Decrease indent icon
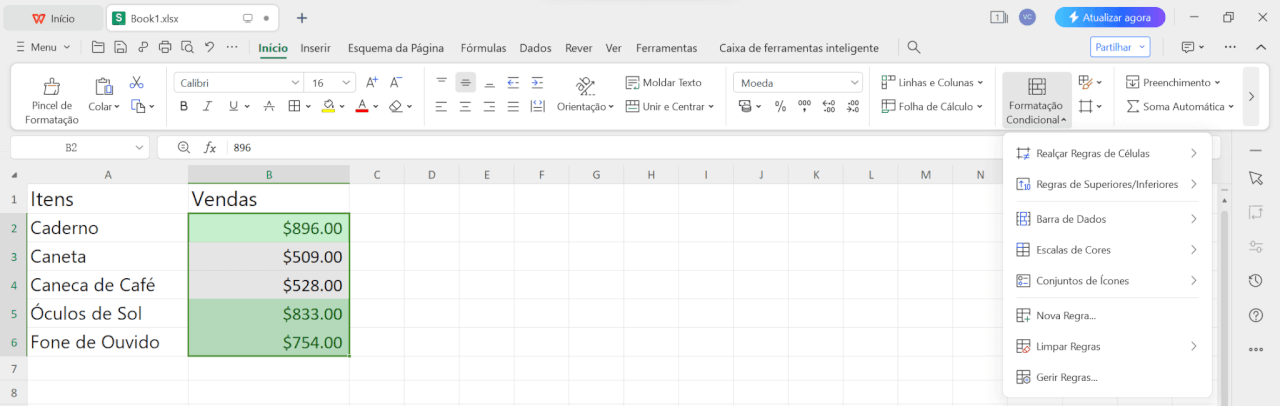The width and height of the screenshot is (1280, 406). (513, 82)
